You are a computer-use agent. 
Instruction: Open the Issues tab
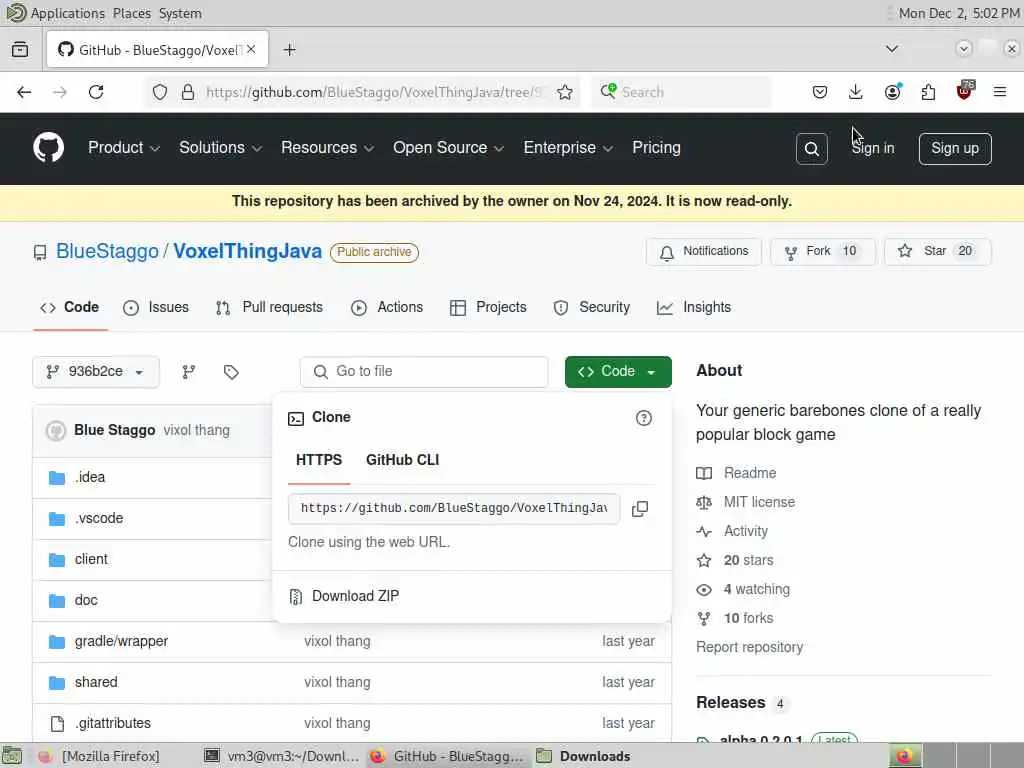pos(156,307)
